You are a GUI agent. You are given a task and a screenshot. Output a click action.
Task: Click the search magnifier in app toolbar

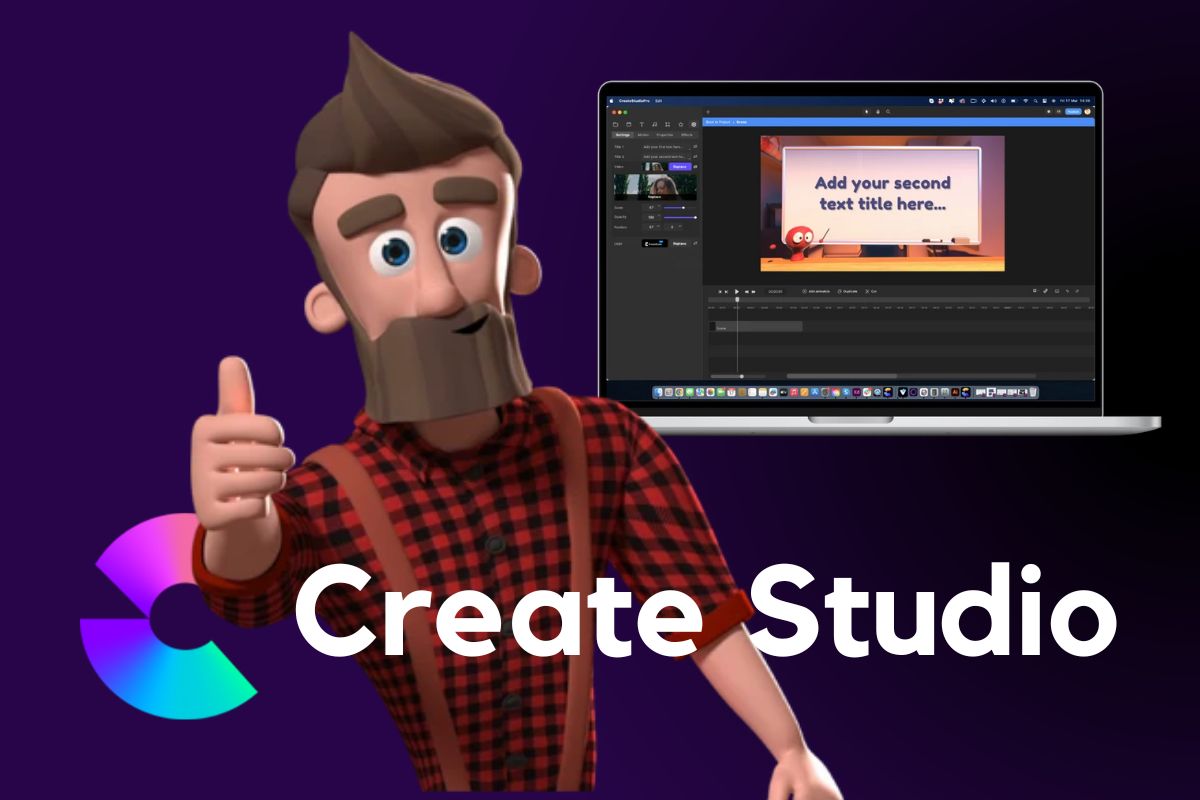click(x=888, y=112)
